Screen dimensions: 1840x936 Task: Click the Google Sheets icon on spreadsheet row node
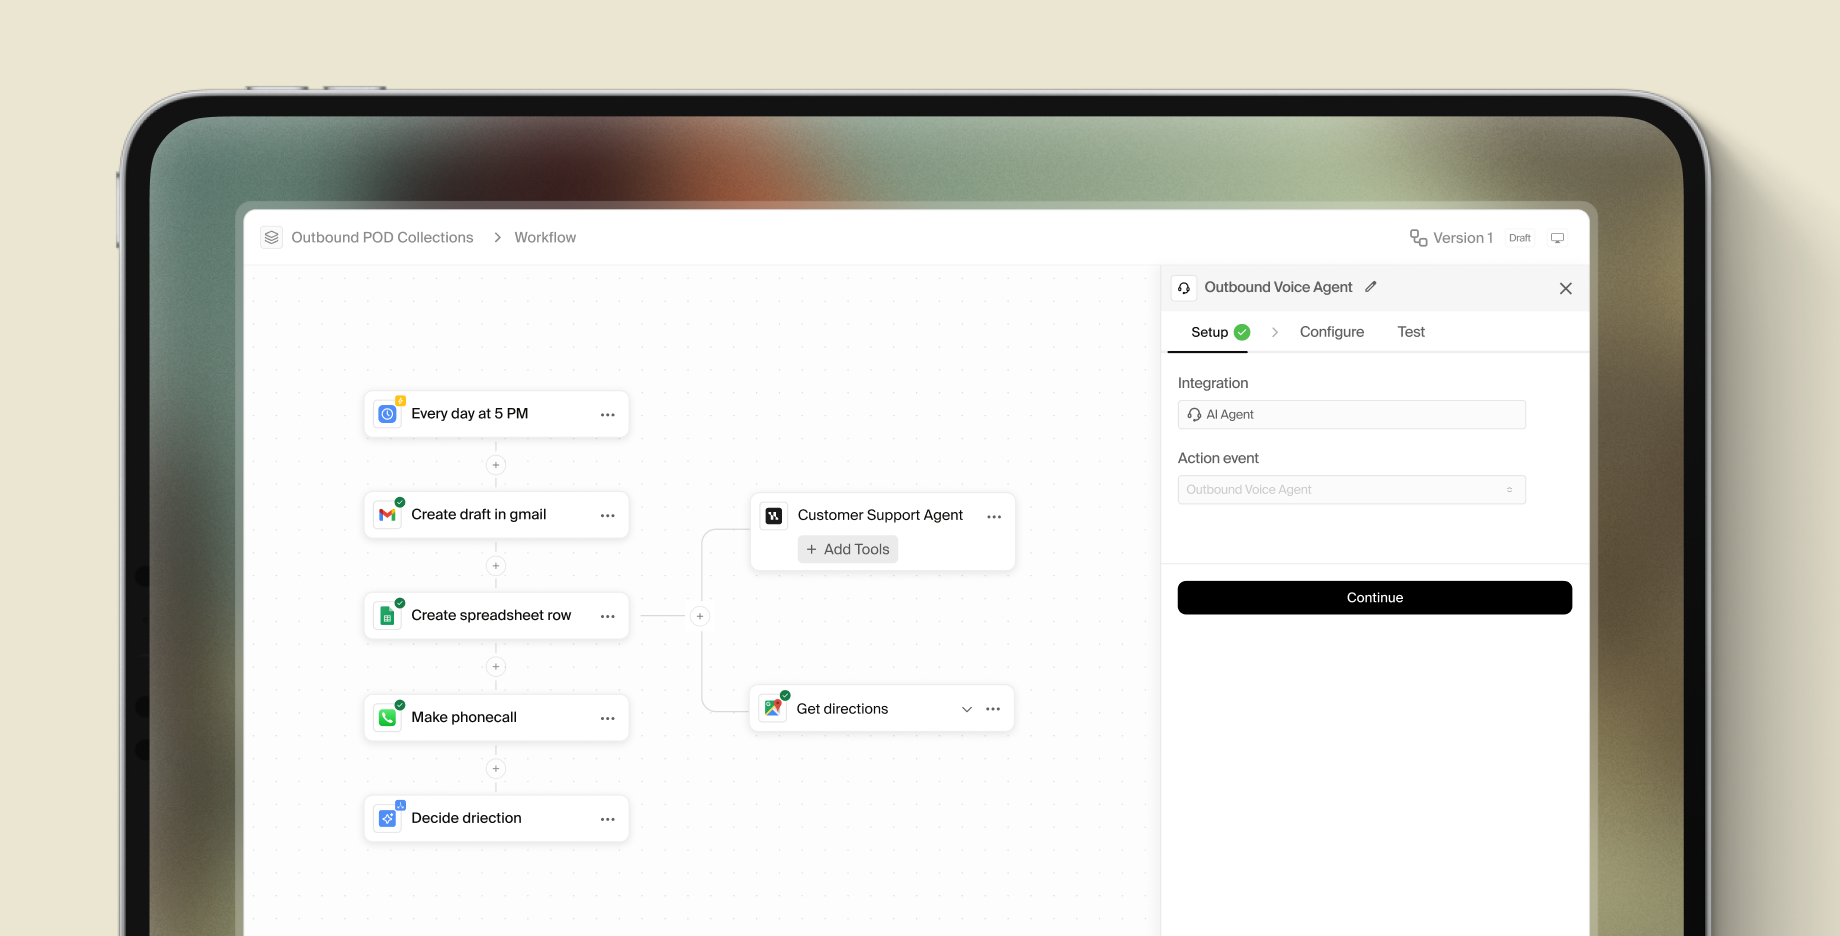tap(388, 615)
